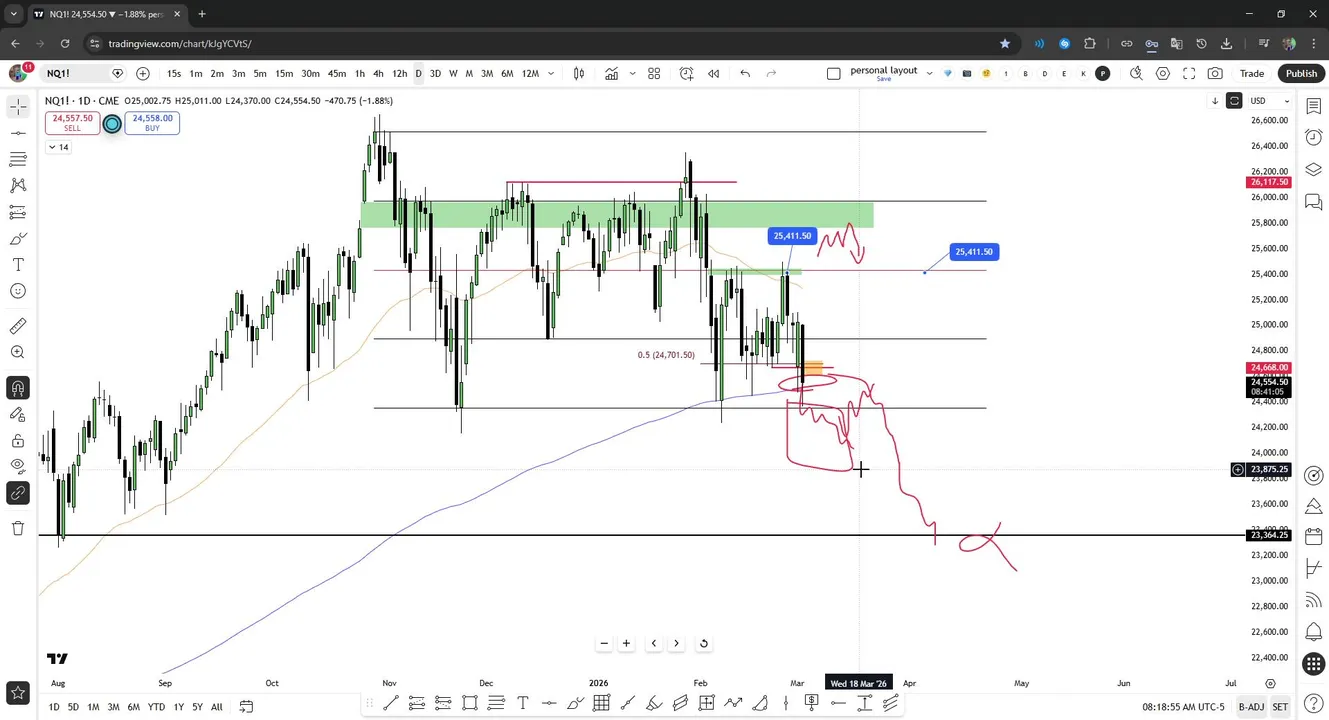
Task: Expand the indicator templates dropdown arrow
Action: [x=634, y=73]
